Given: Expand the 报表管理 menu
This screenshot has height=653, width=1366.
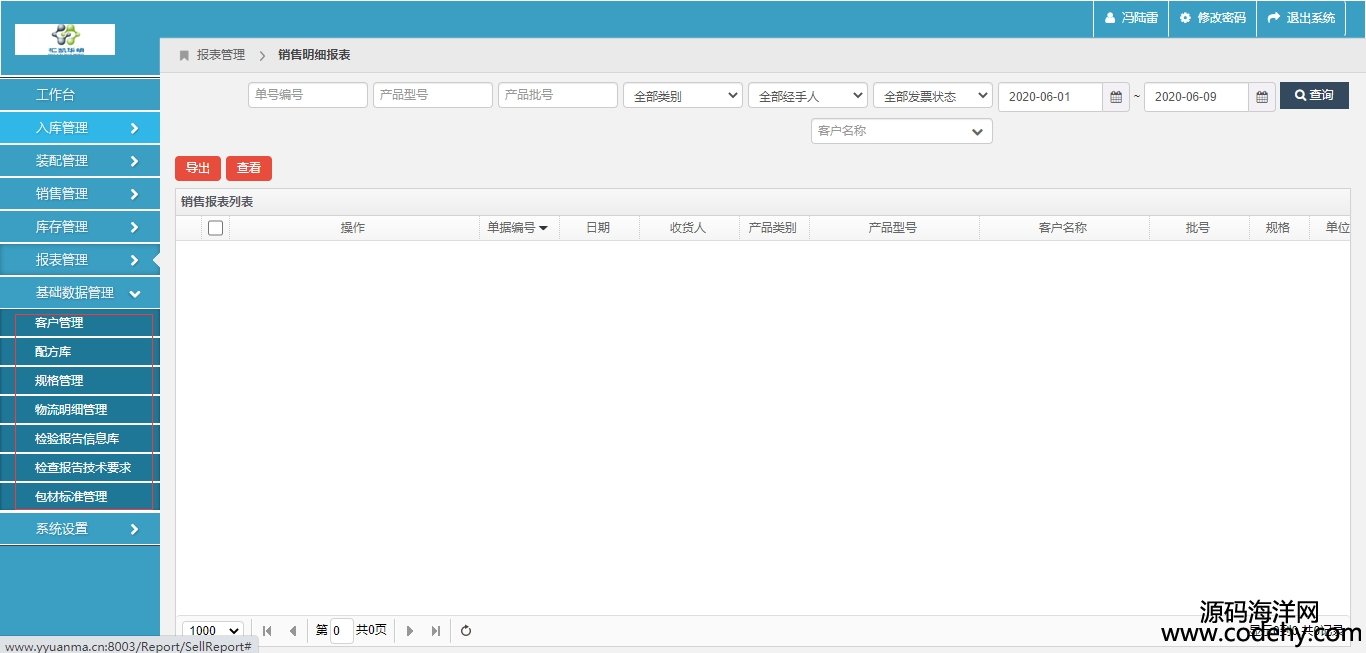Looking at the screenshot, I should 80,260.
